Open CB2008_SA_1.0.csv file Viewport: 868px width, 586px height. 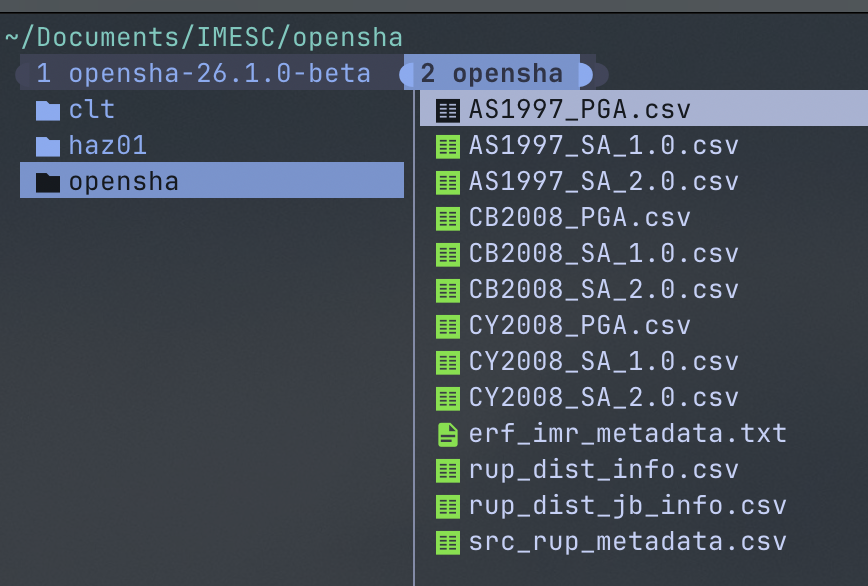(x=603, y=254)
